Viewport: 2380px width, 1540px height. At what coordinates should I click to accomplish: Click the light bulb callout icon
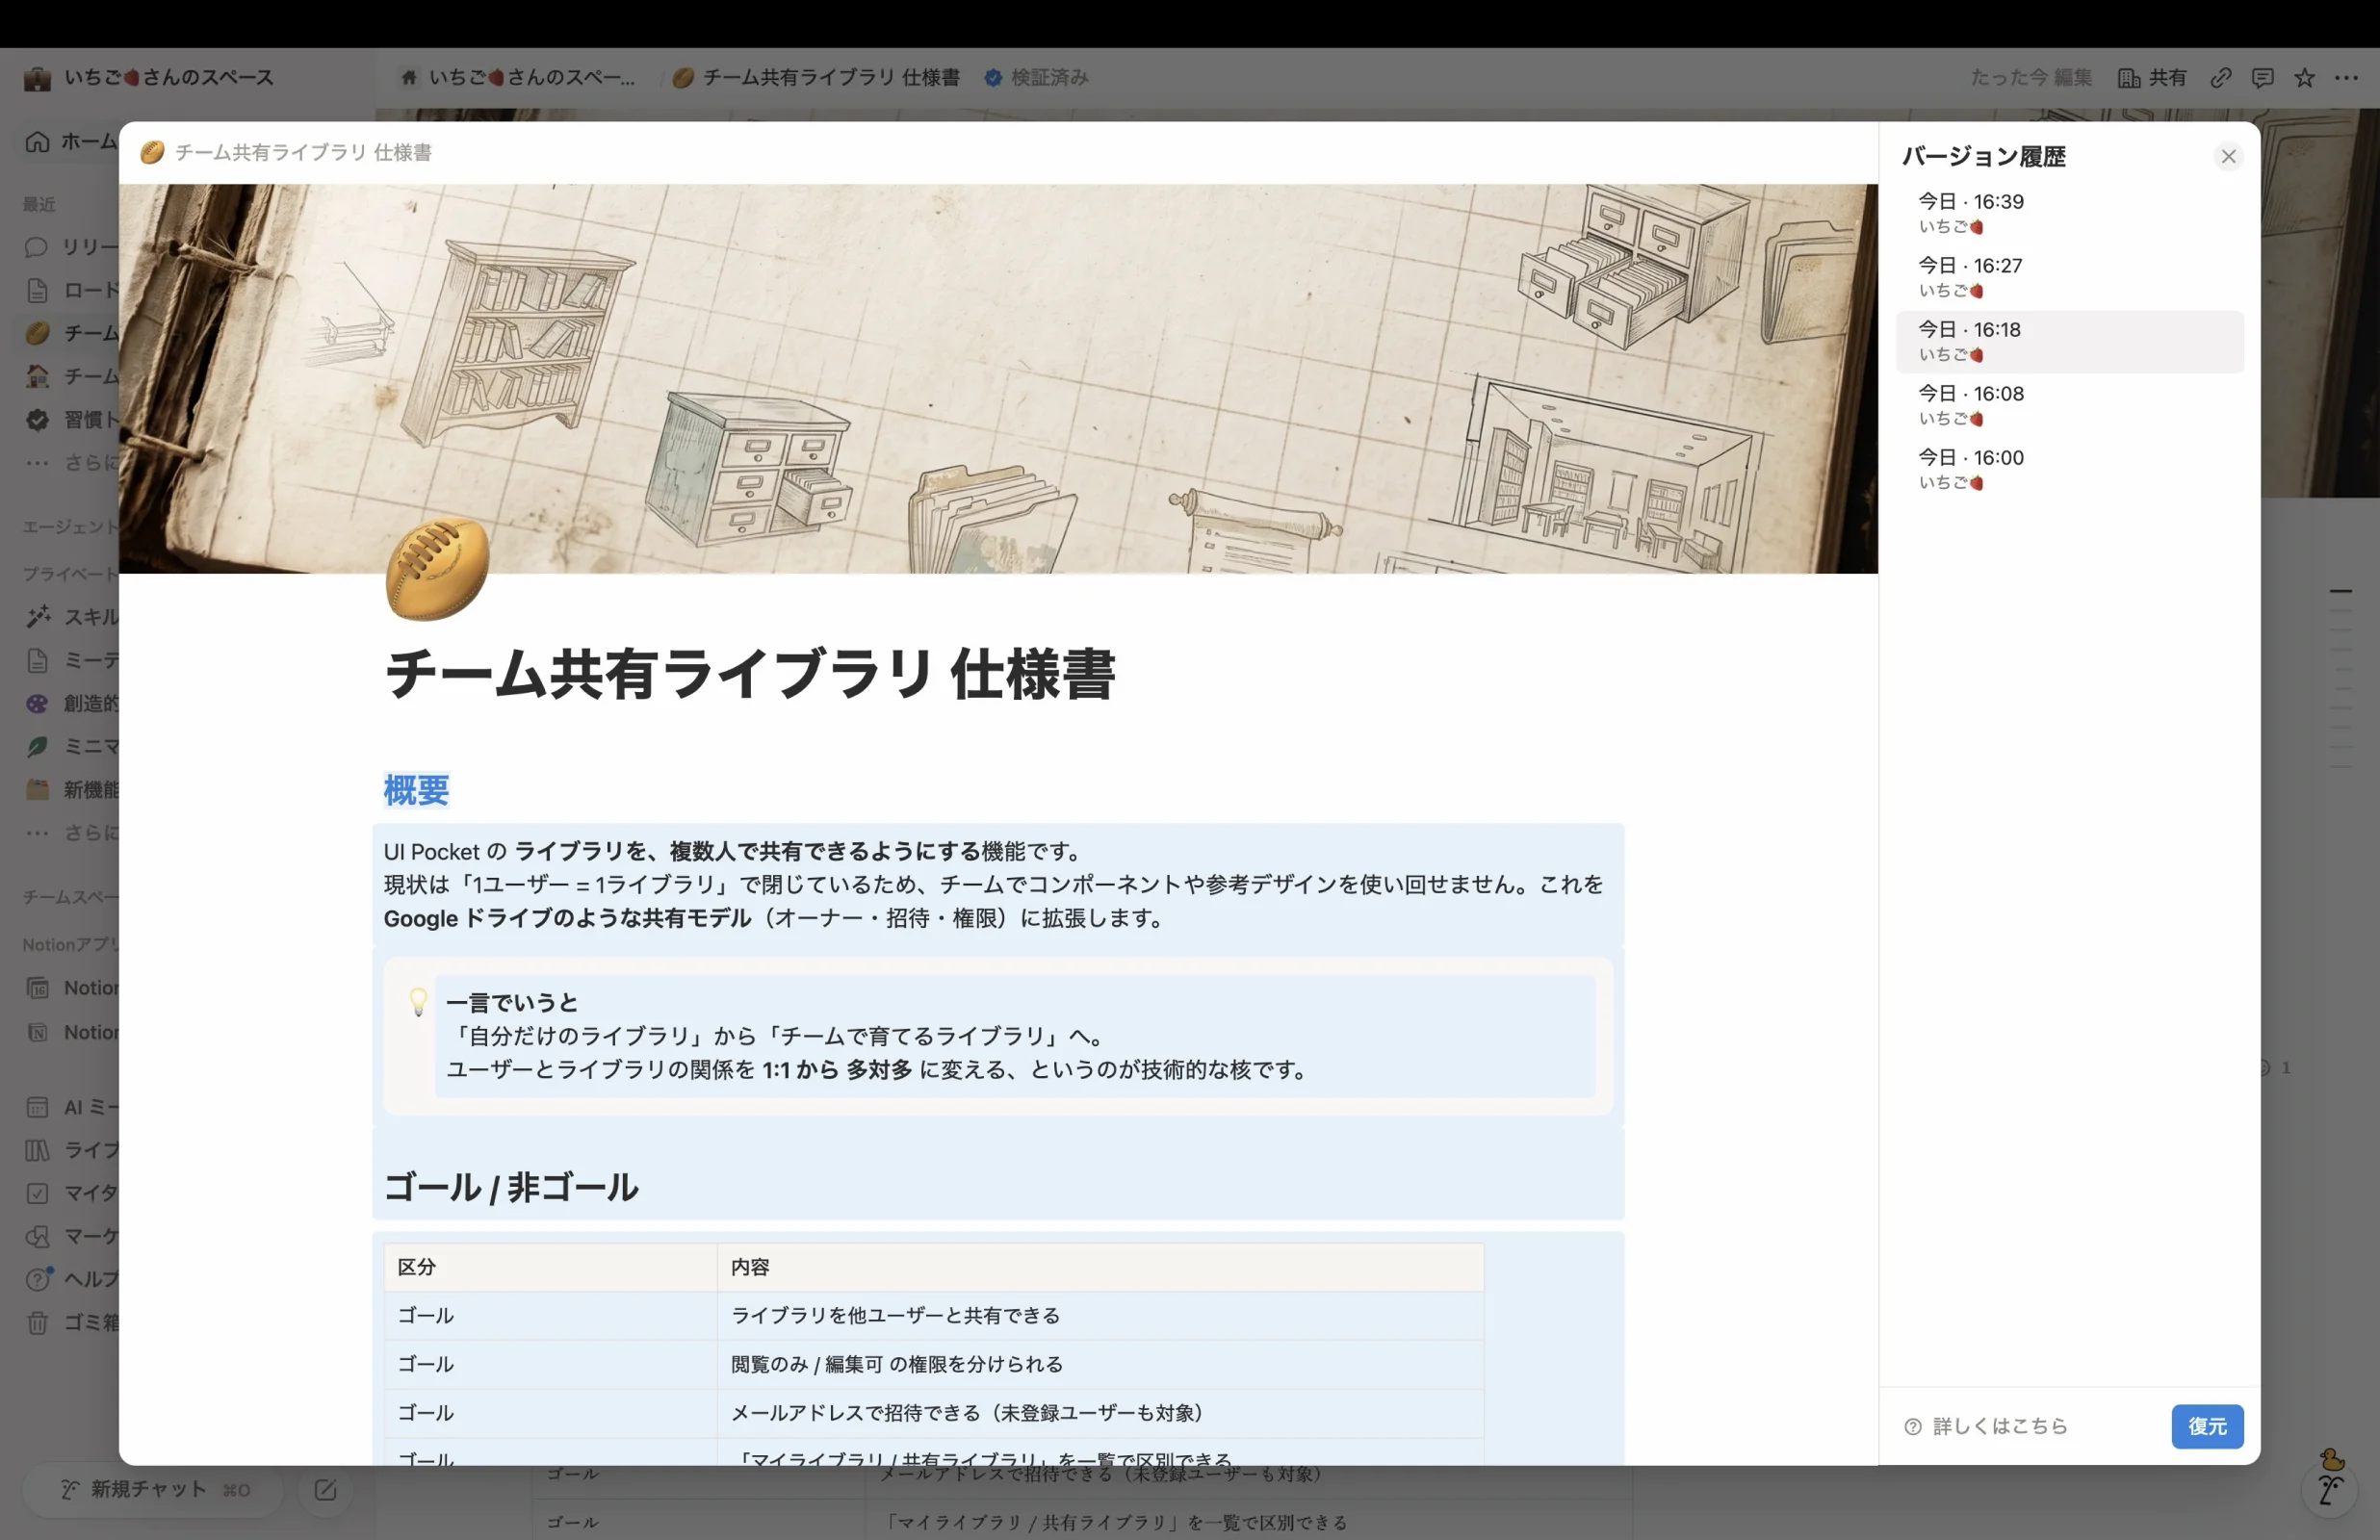point(418,1001)
